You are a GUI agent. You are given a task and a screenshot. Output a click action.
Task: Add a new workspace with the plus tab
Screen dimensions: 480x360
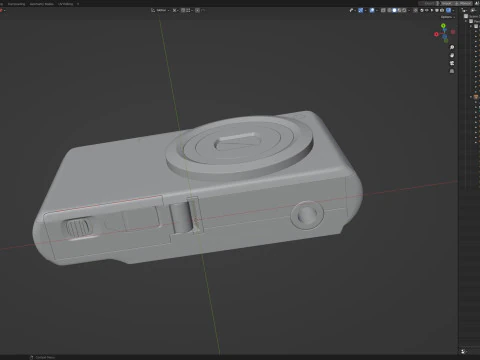click(x=78, y=4)
